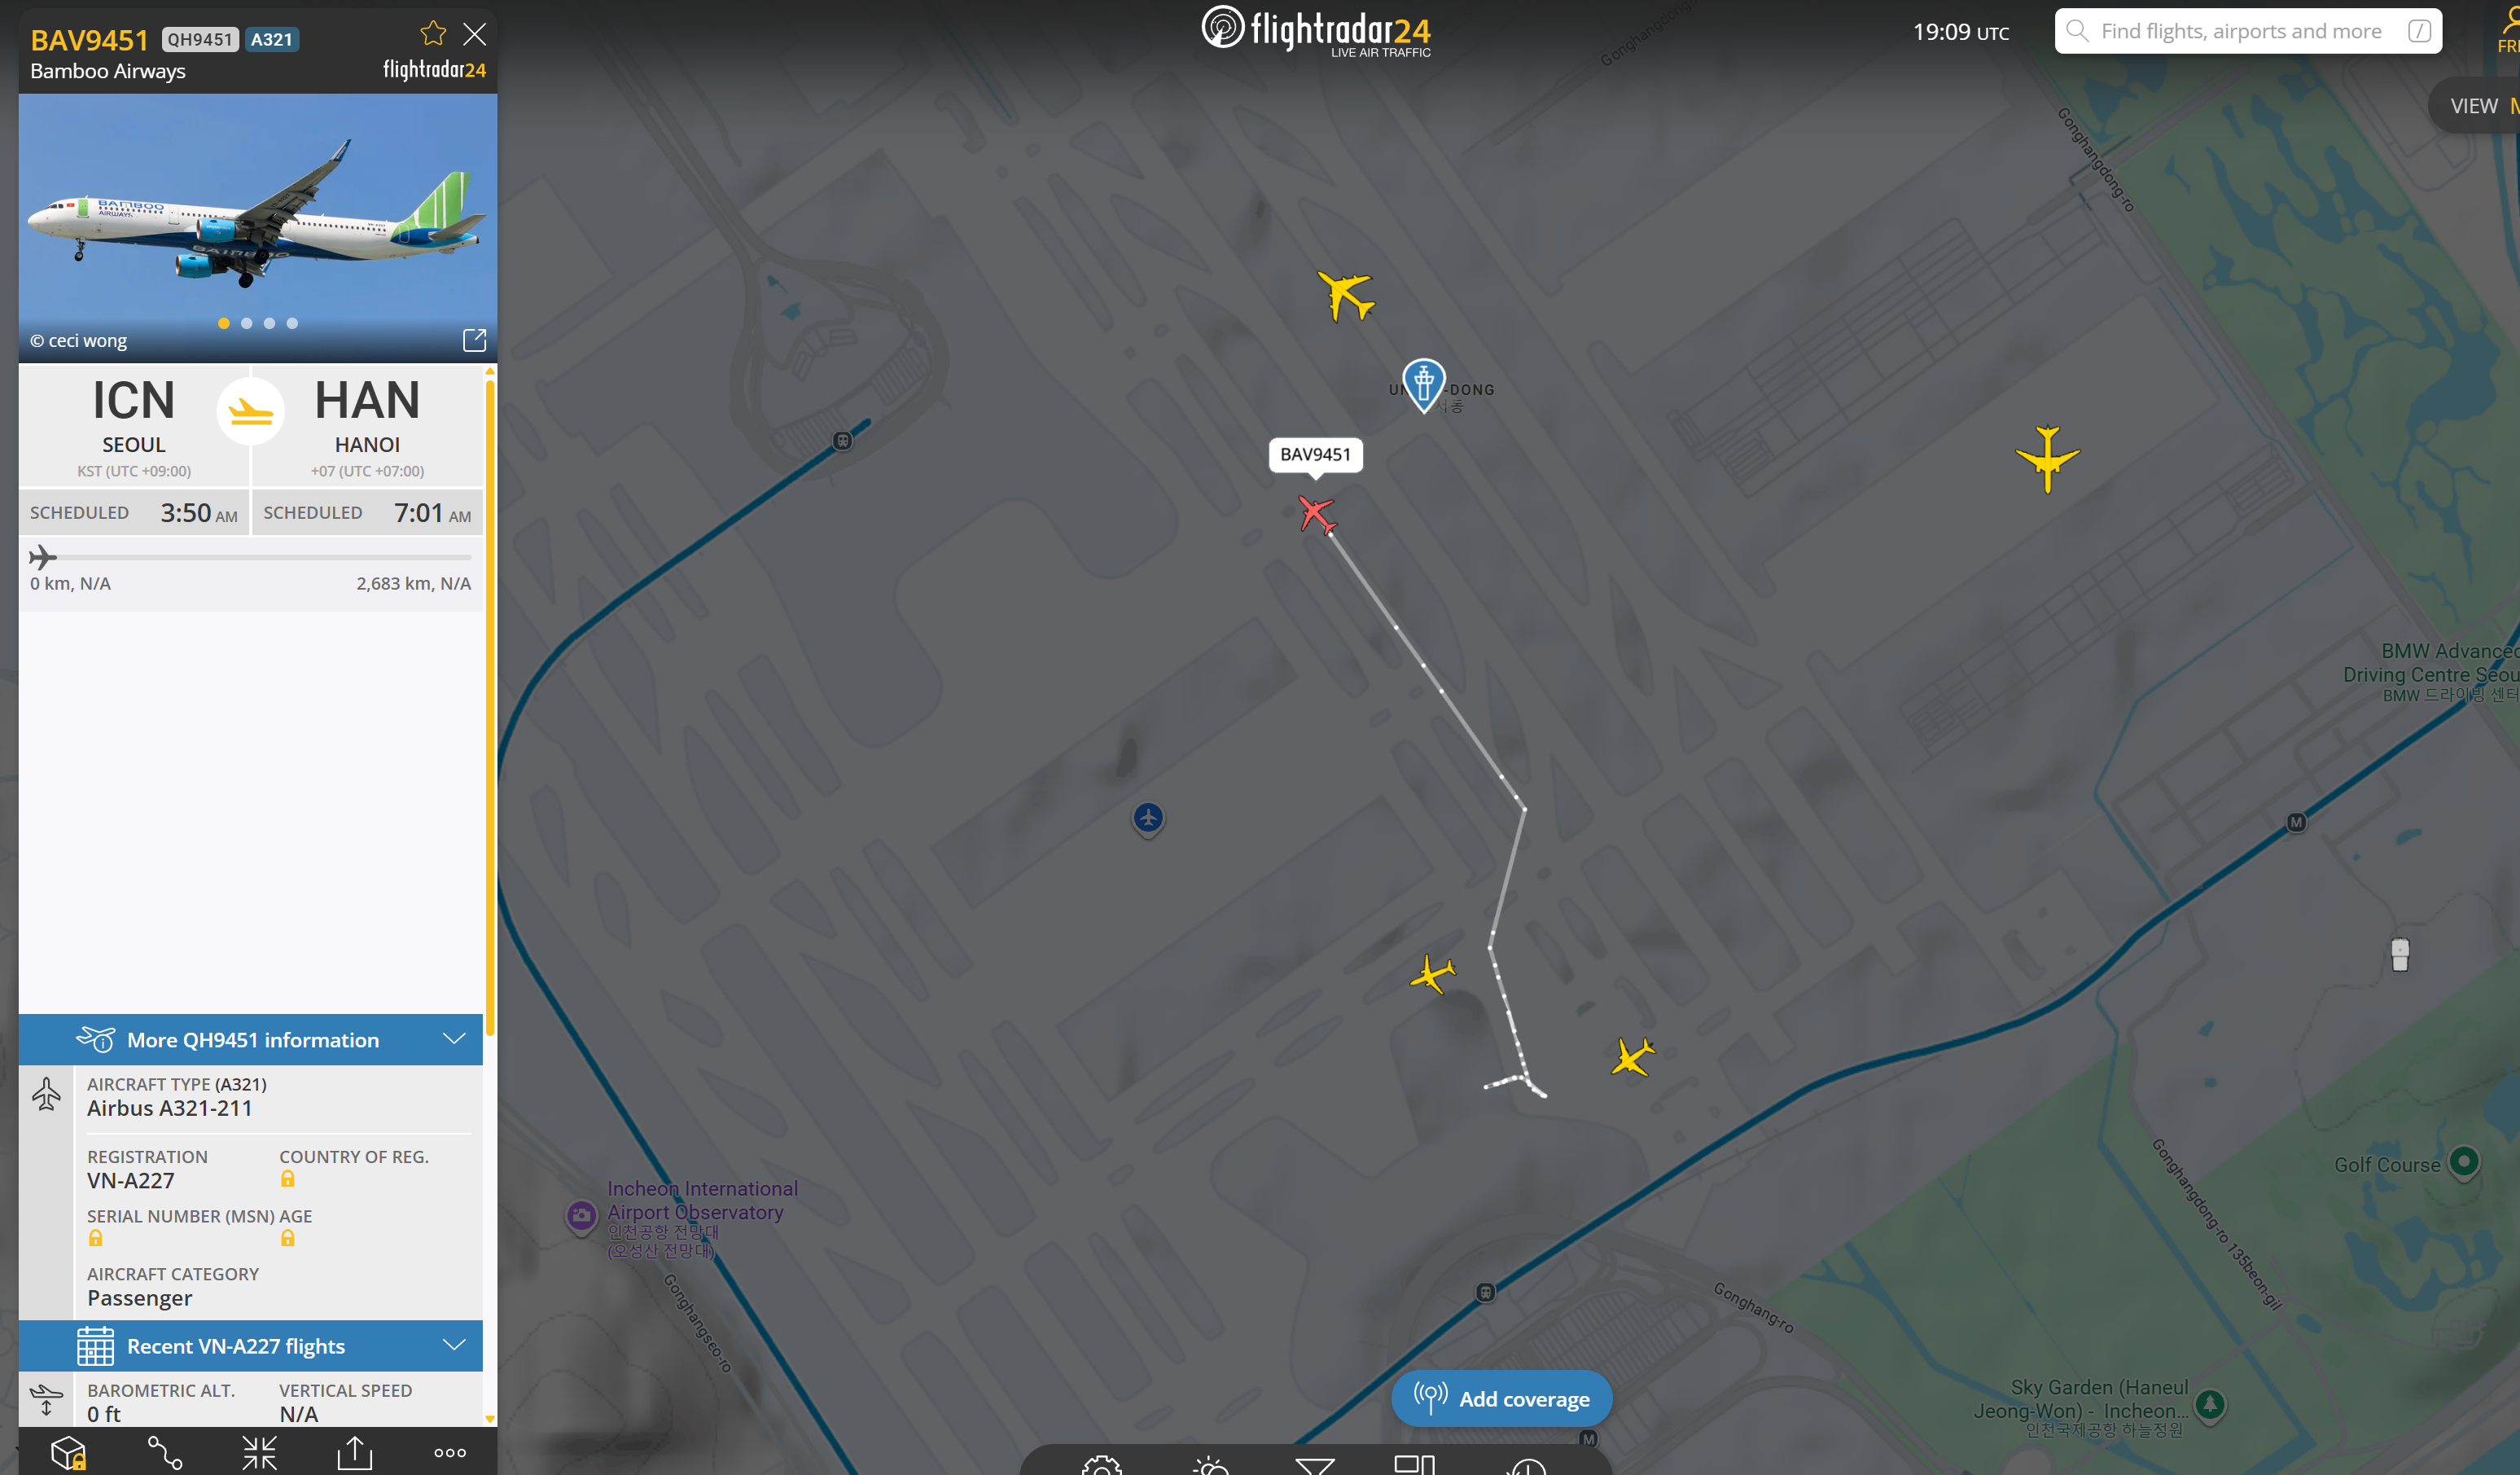Viewport: 2520px width, 1475px height.
Task: Open the three-dots more options menu
Action: [450, 1453]
